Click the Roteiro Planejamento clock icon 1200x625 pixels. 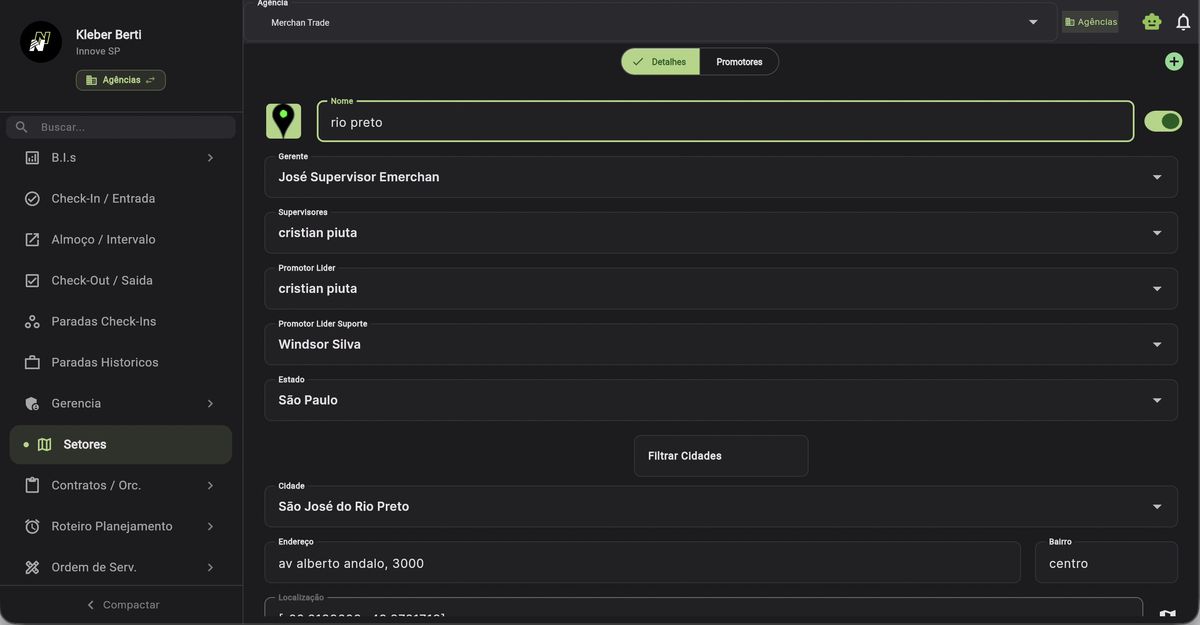(x=32, y=527)
